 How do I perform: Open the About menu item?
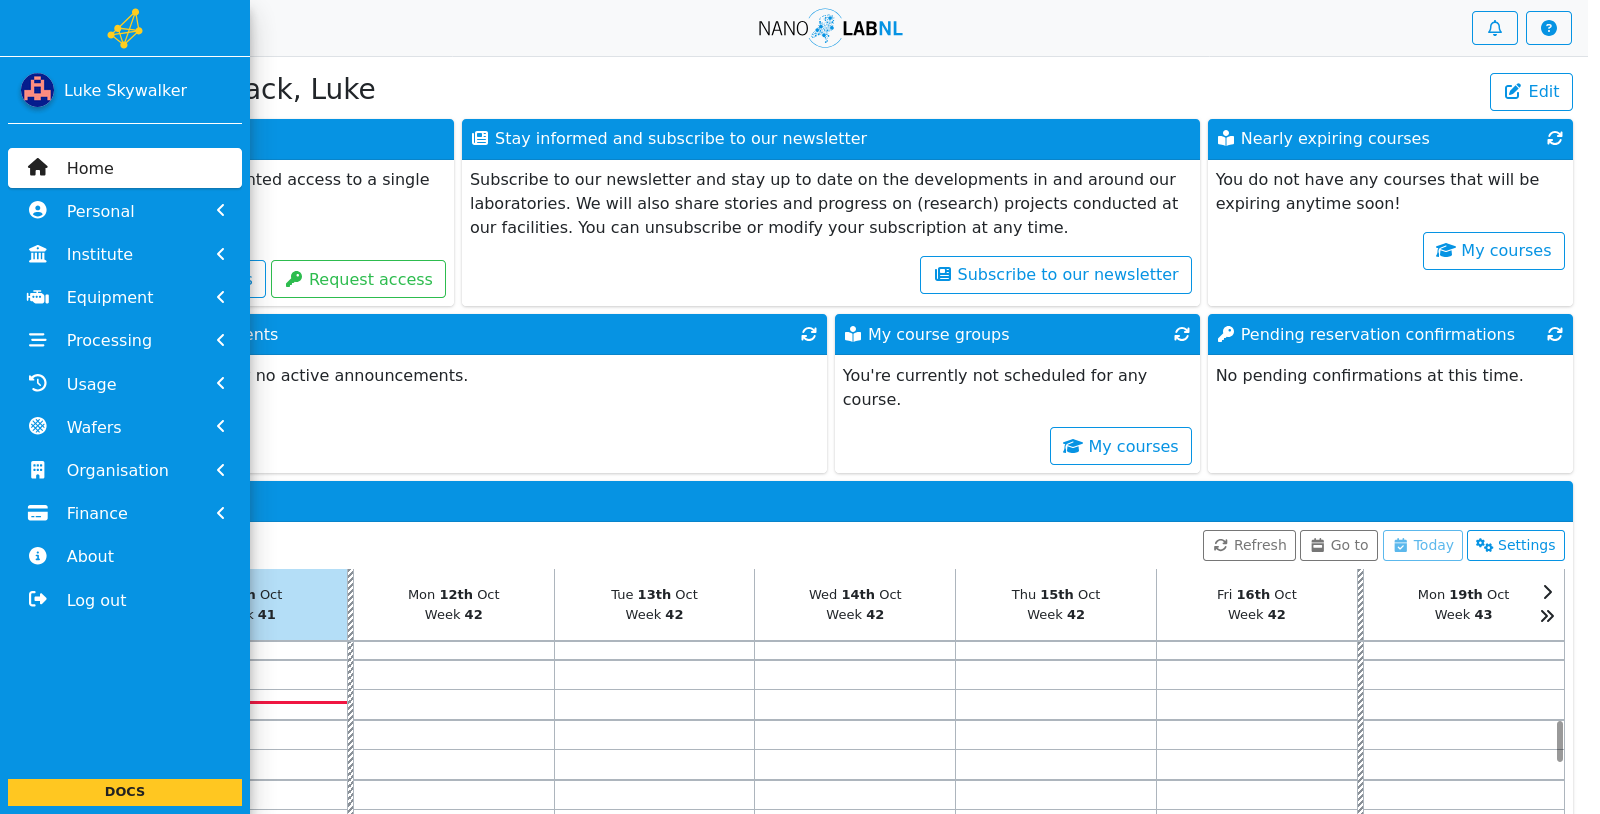tap(125, 556)
